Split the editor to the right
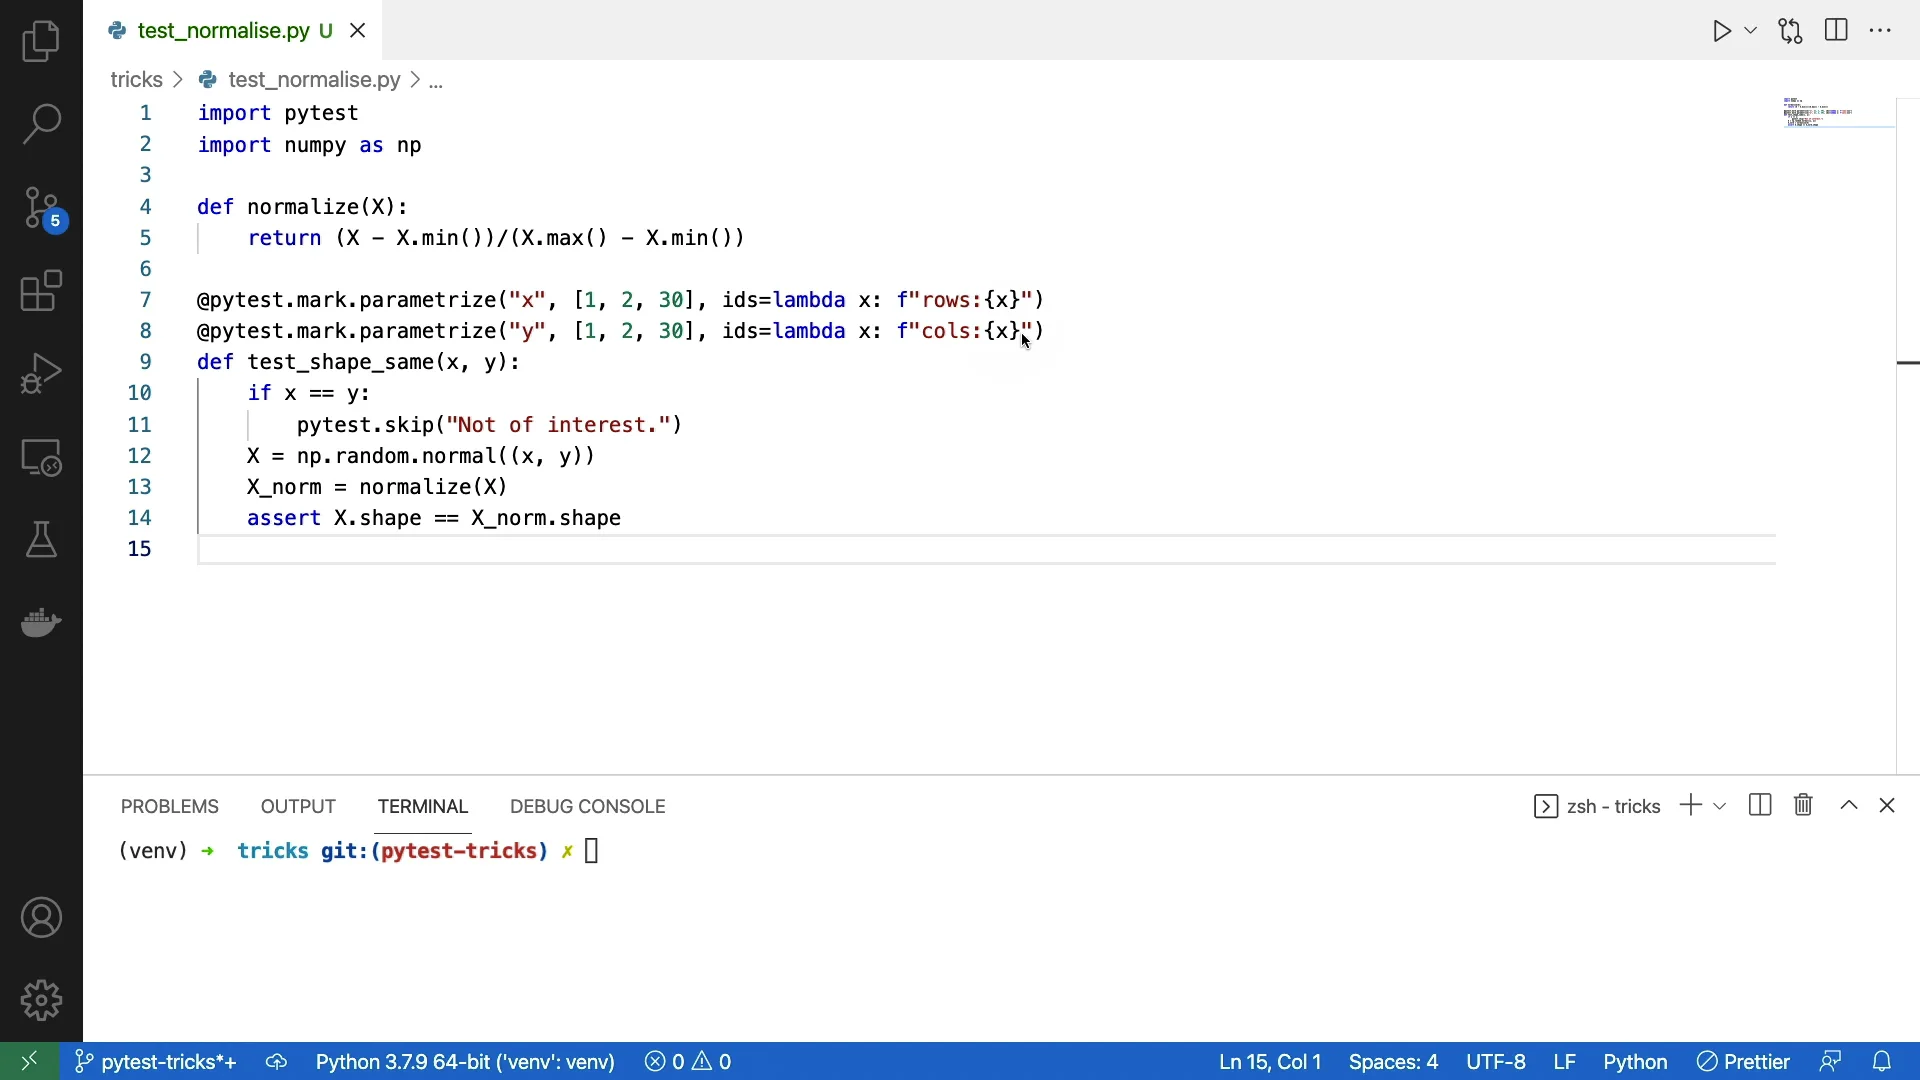Image resolution: width=1920 pixels, height=1080 pixels. pos(1838,31)
